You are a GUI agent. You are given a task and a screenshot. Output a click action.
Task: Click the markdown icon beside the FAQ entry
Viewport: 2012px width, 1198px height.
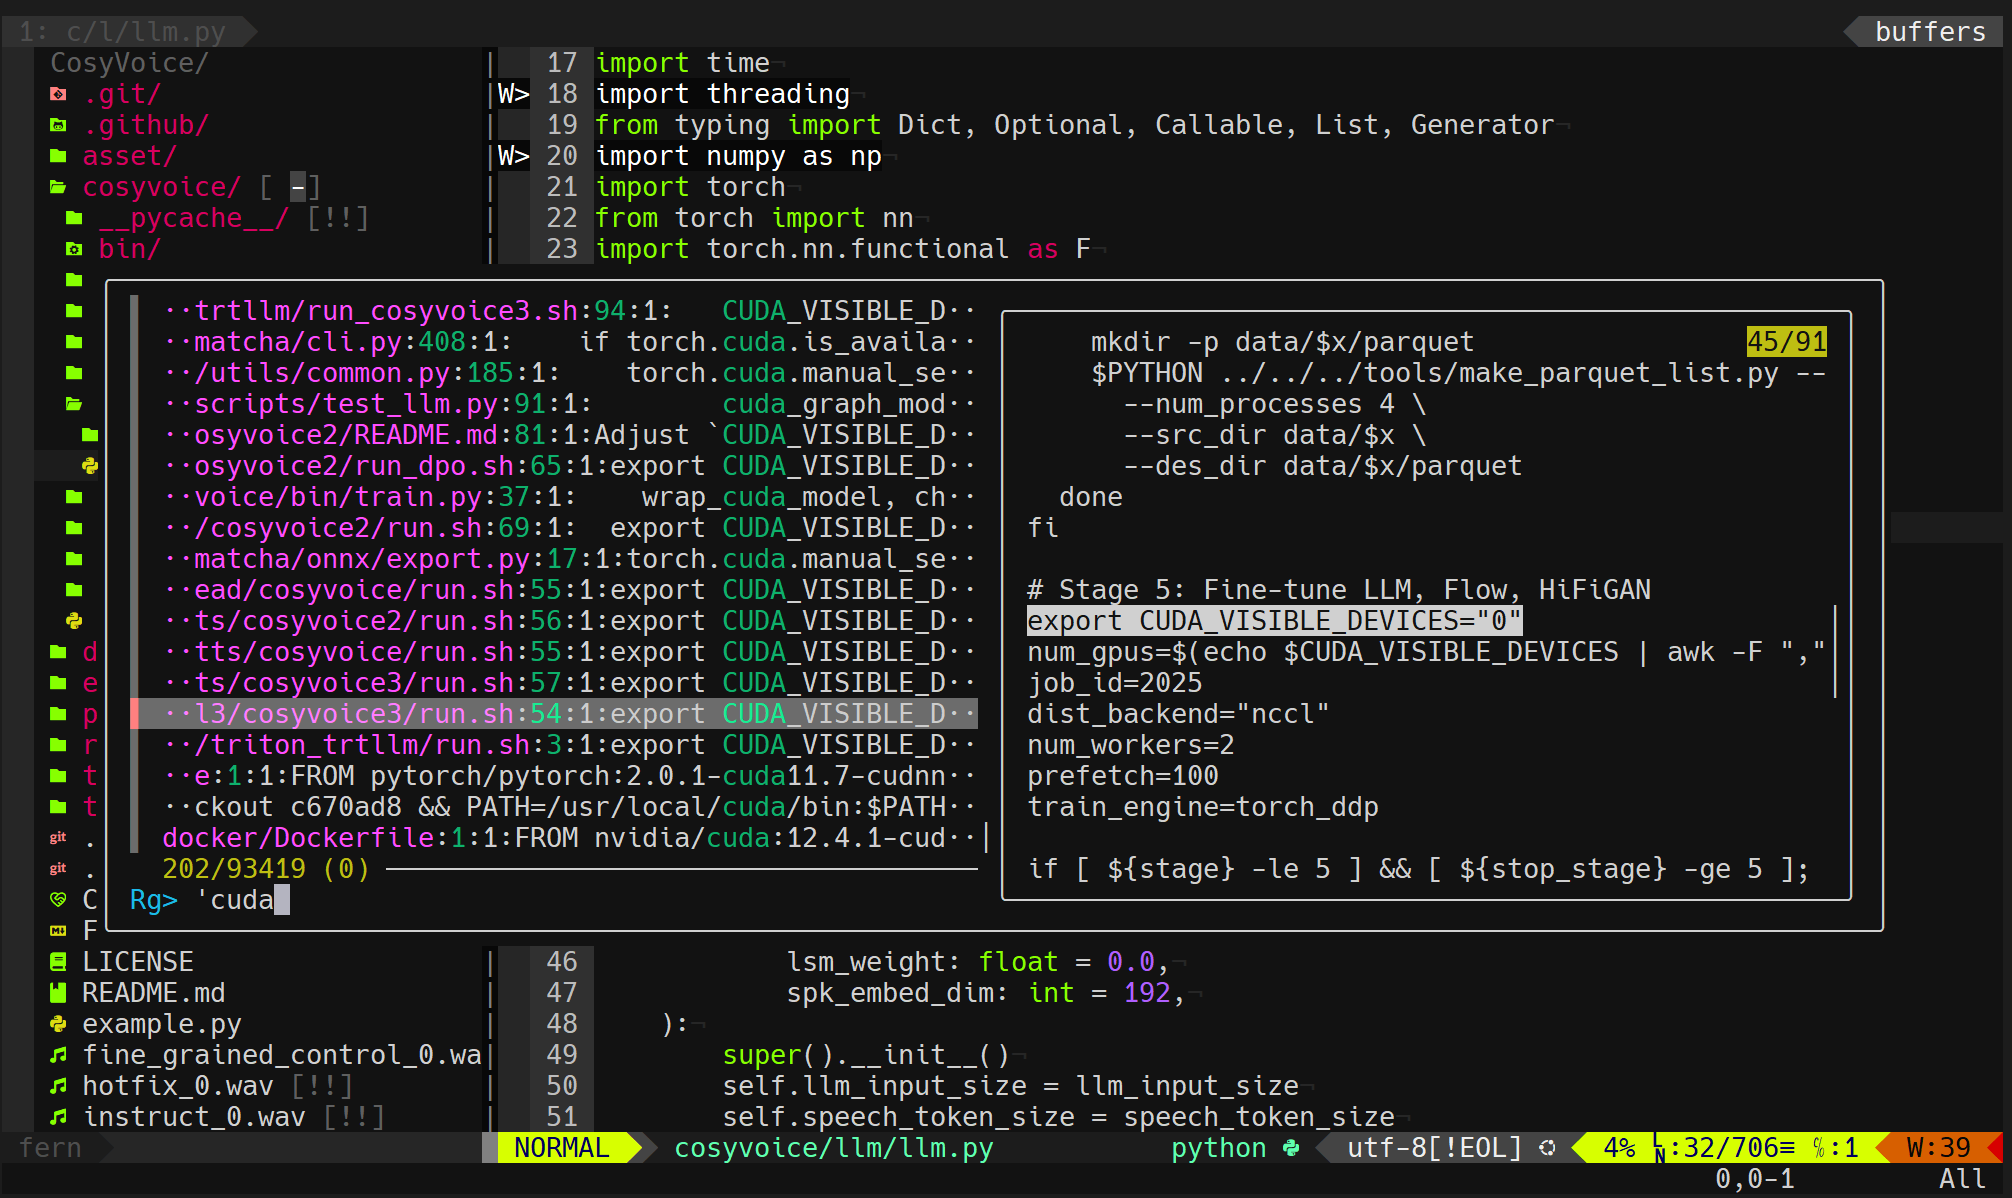click(x=58, y=930)
